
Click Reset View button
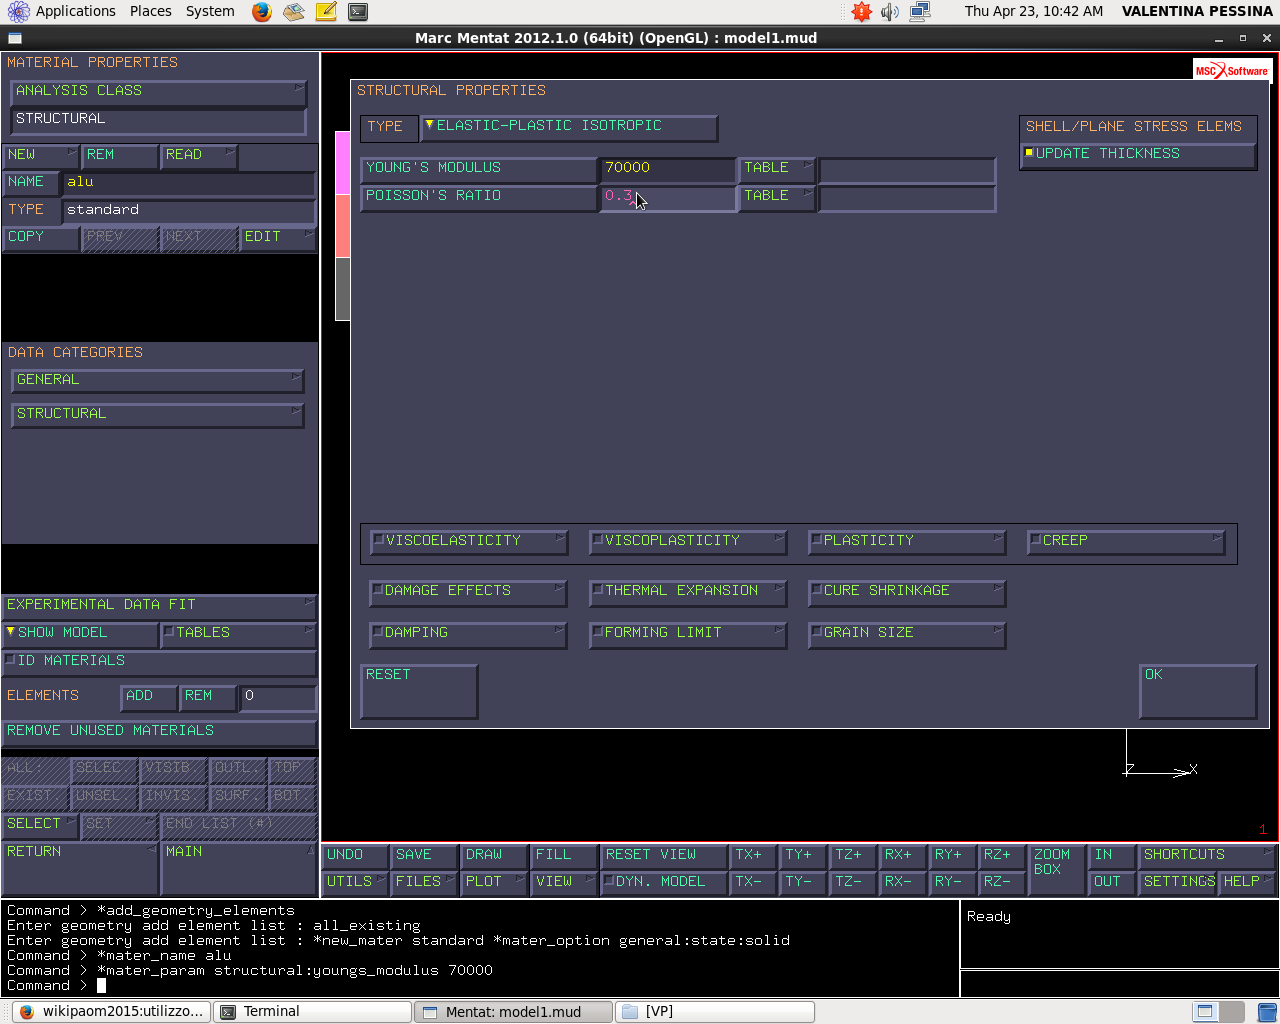click(x=664, y=856)
